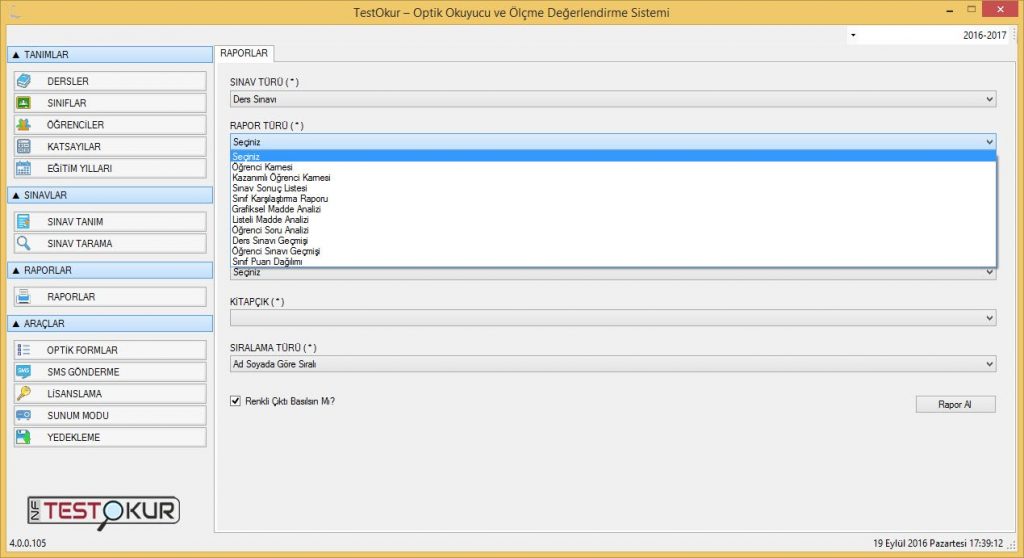
Task: Click the RAPORLAR printer icon in sidebar
Action: (x=24, y=297)
